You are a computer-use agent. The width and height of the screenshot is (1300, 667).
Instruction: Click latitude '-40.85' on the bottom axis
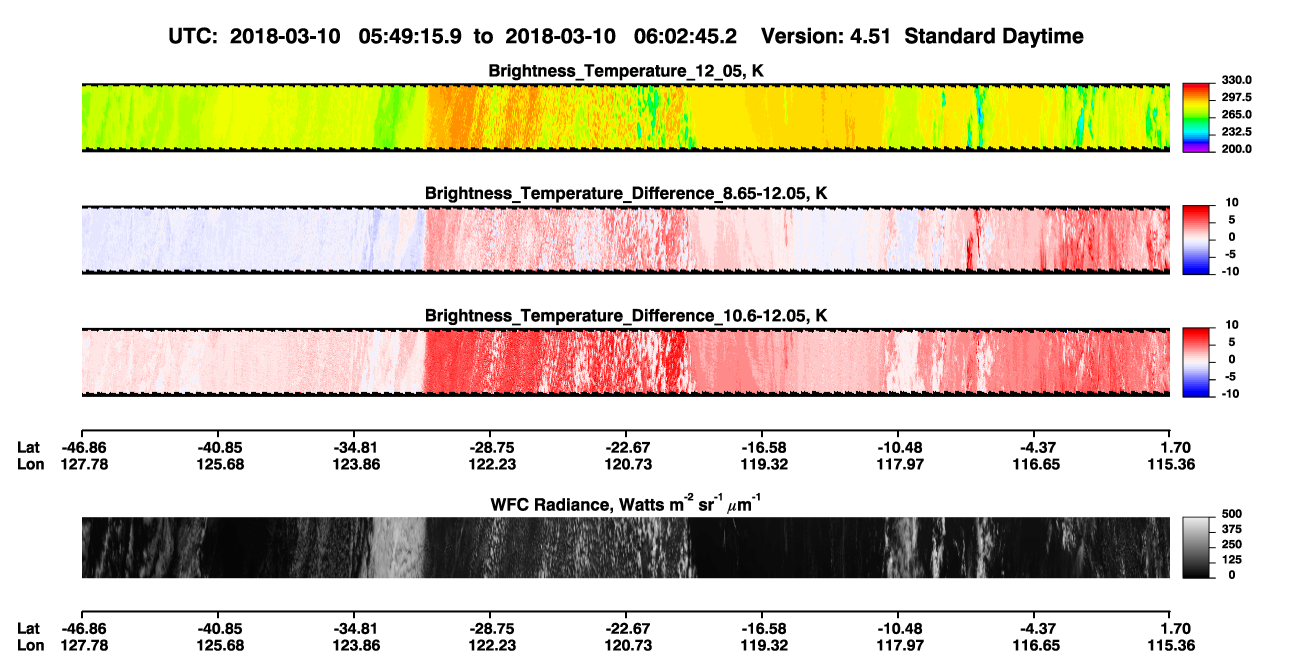coord(218,628)
